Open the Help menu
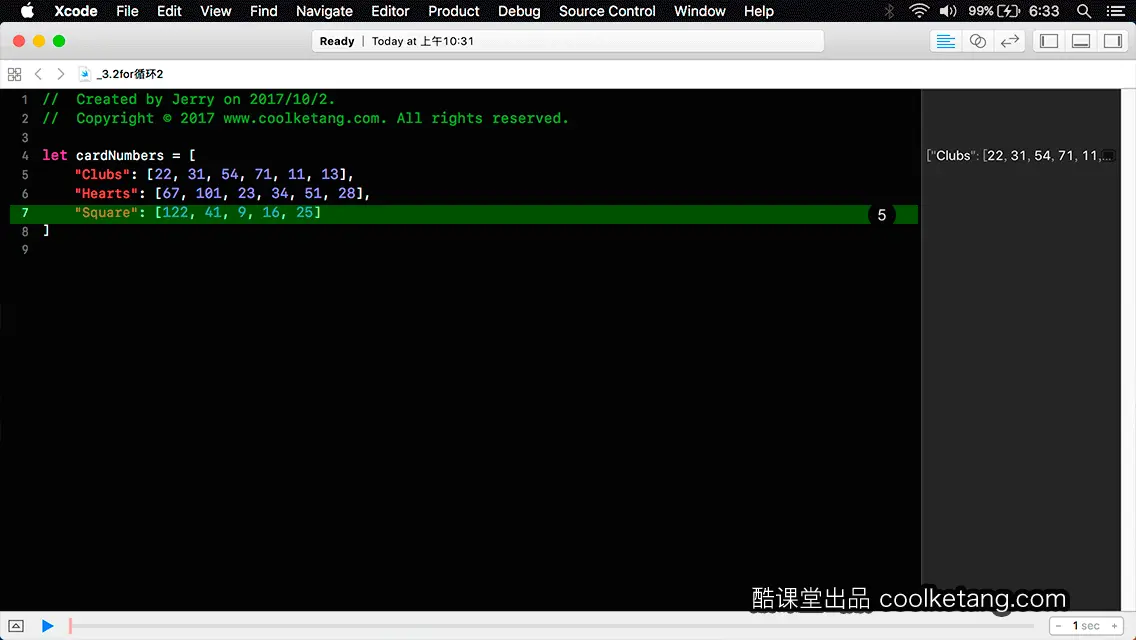 pyautogui.click(x=759, y=11)
